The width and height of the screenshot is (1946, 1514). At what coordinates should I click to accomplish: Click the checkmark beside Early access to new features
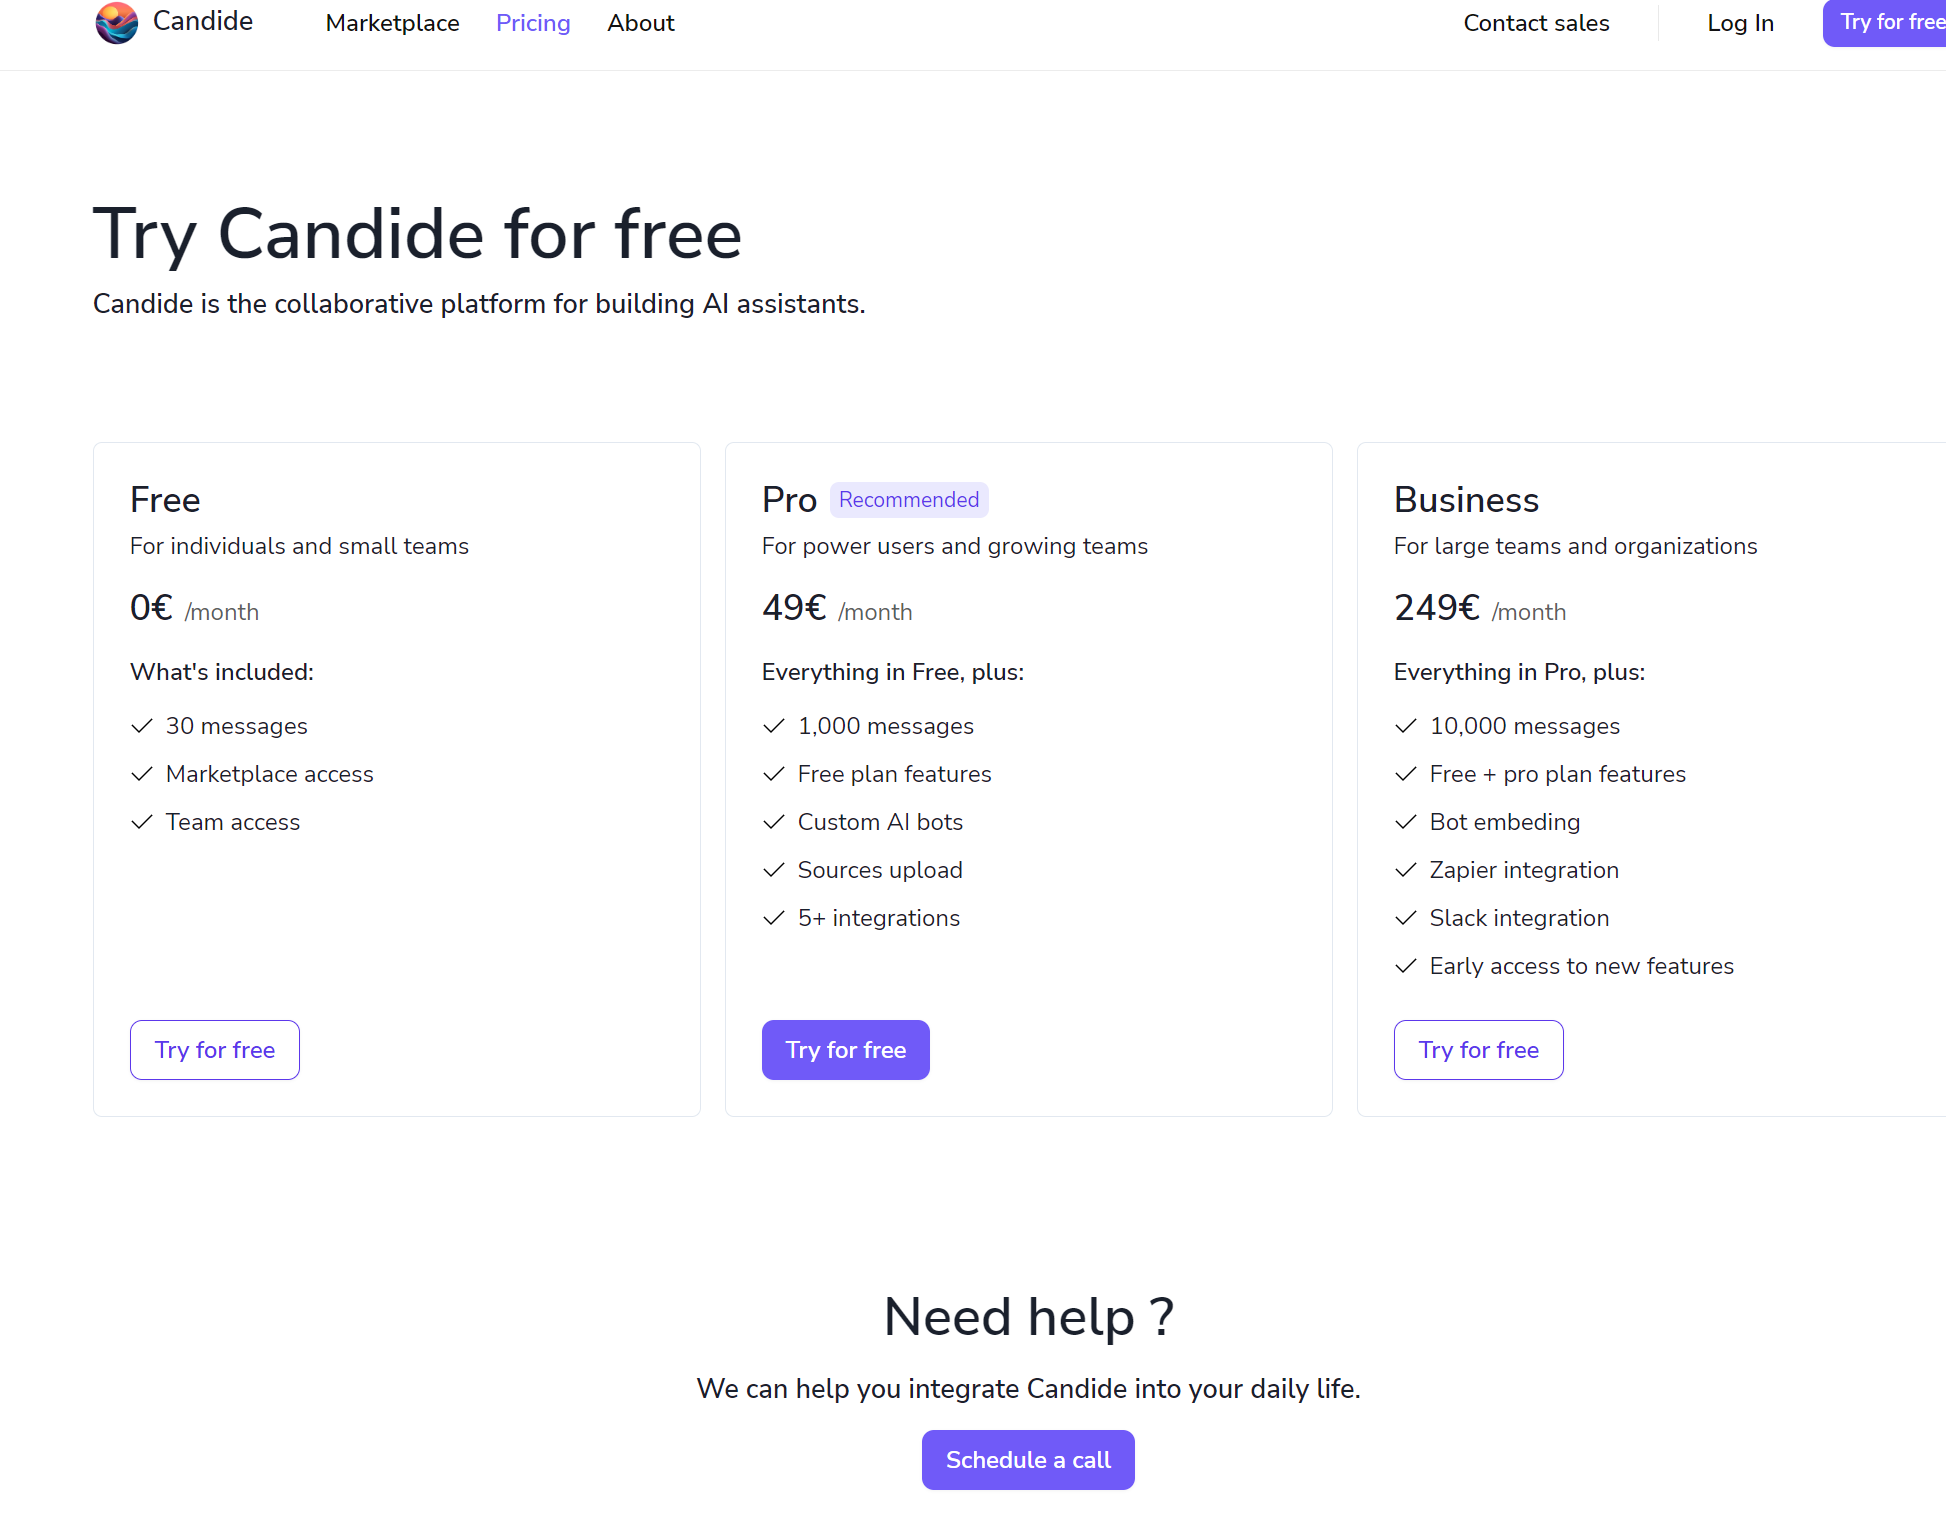[1406, 966]
